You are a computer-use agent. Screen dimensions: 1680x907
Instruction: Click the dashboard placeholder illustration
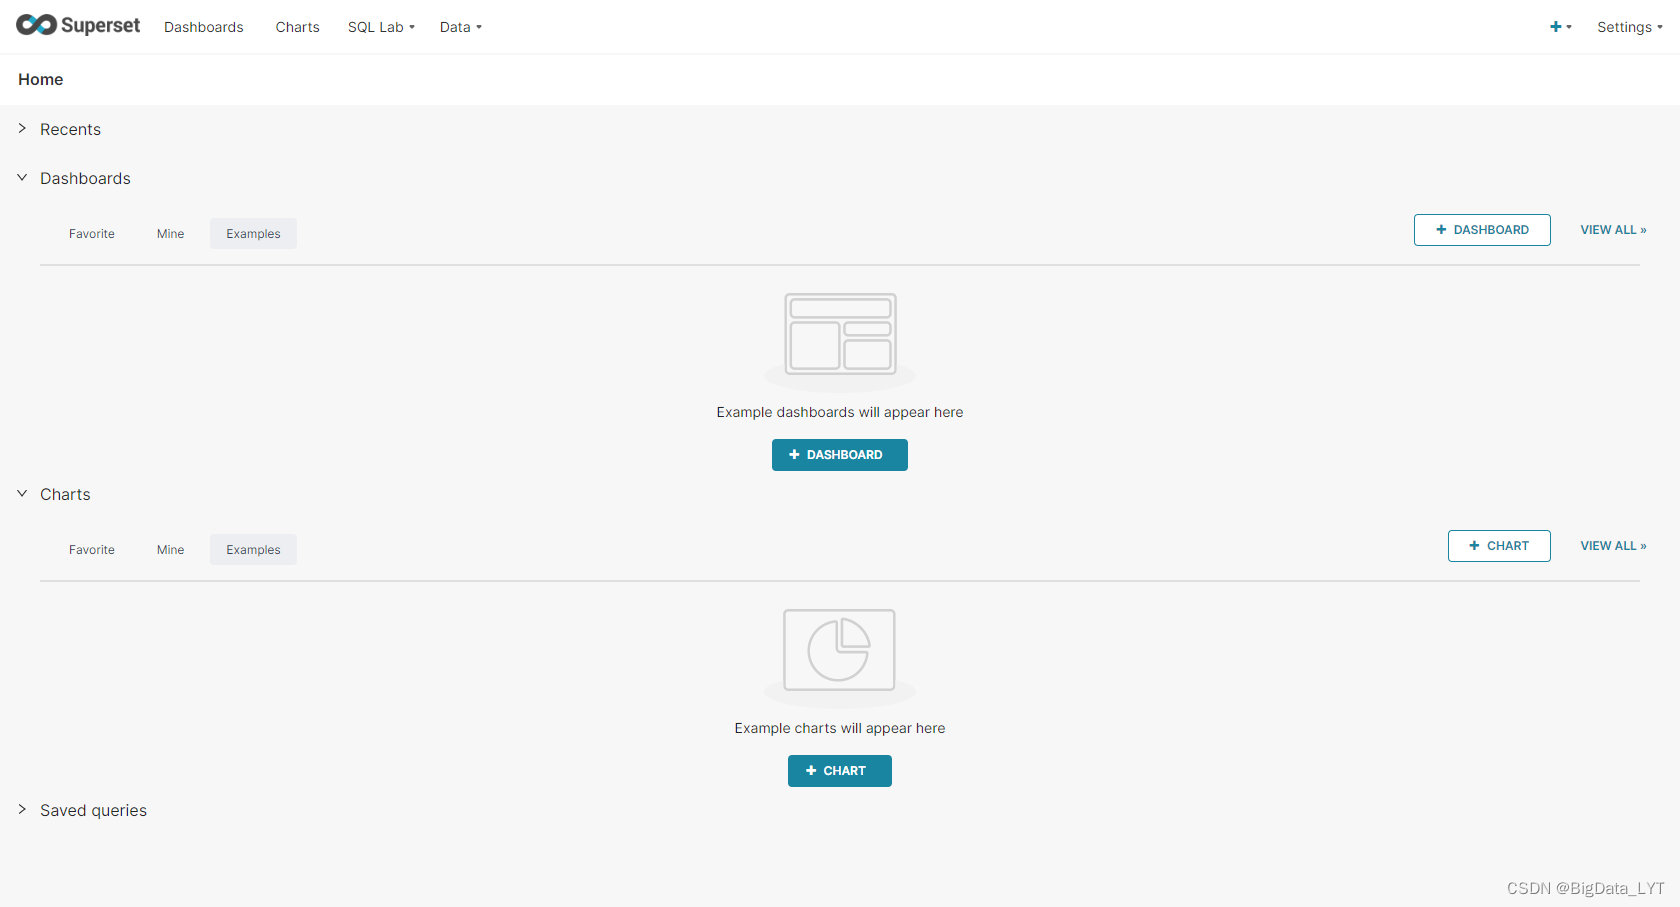(840, 335)
